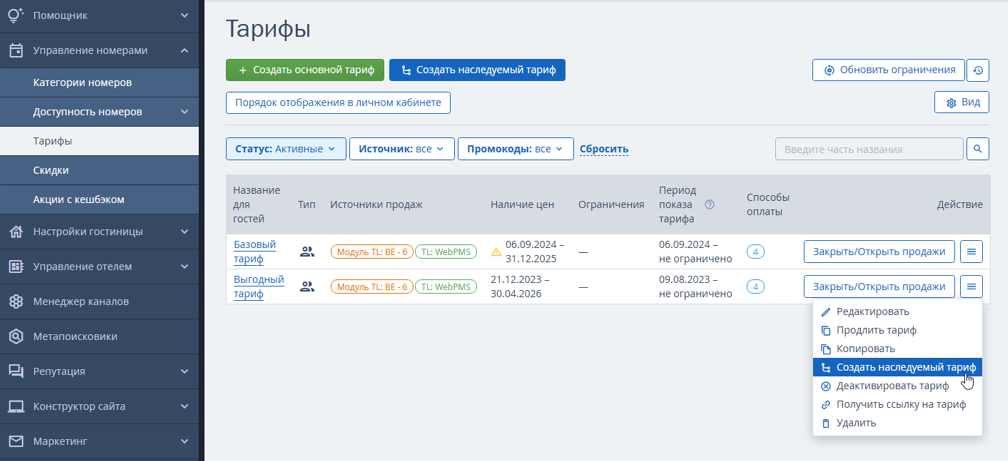
Task: Open Категории номеров sidebar item
Action: point(99,83)
